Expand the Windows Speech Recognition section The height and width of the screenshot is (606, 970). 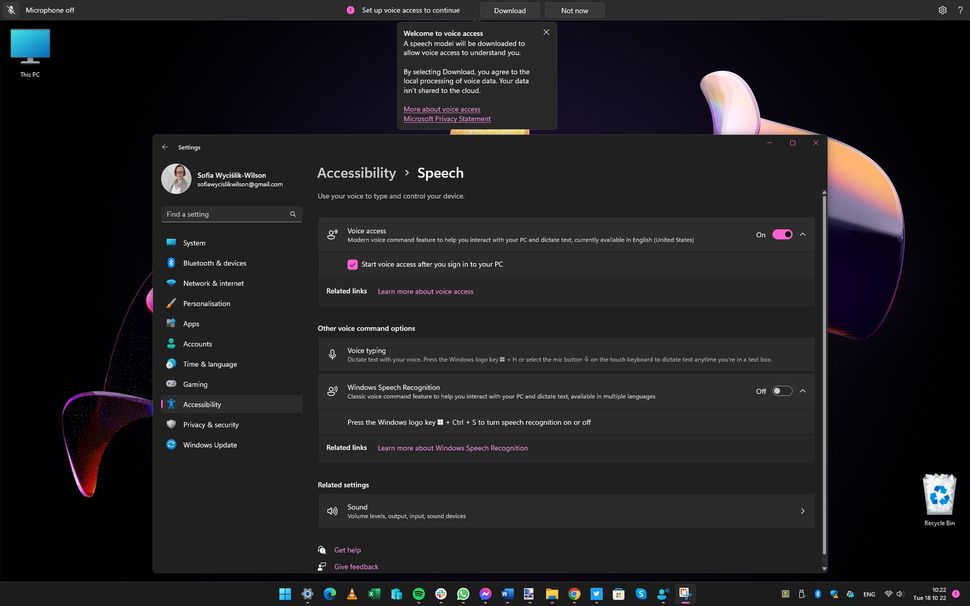click(802, 391)
